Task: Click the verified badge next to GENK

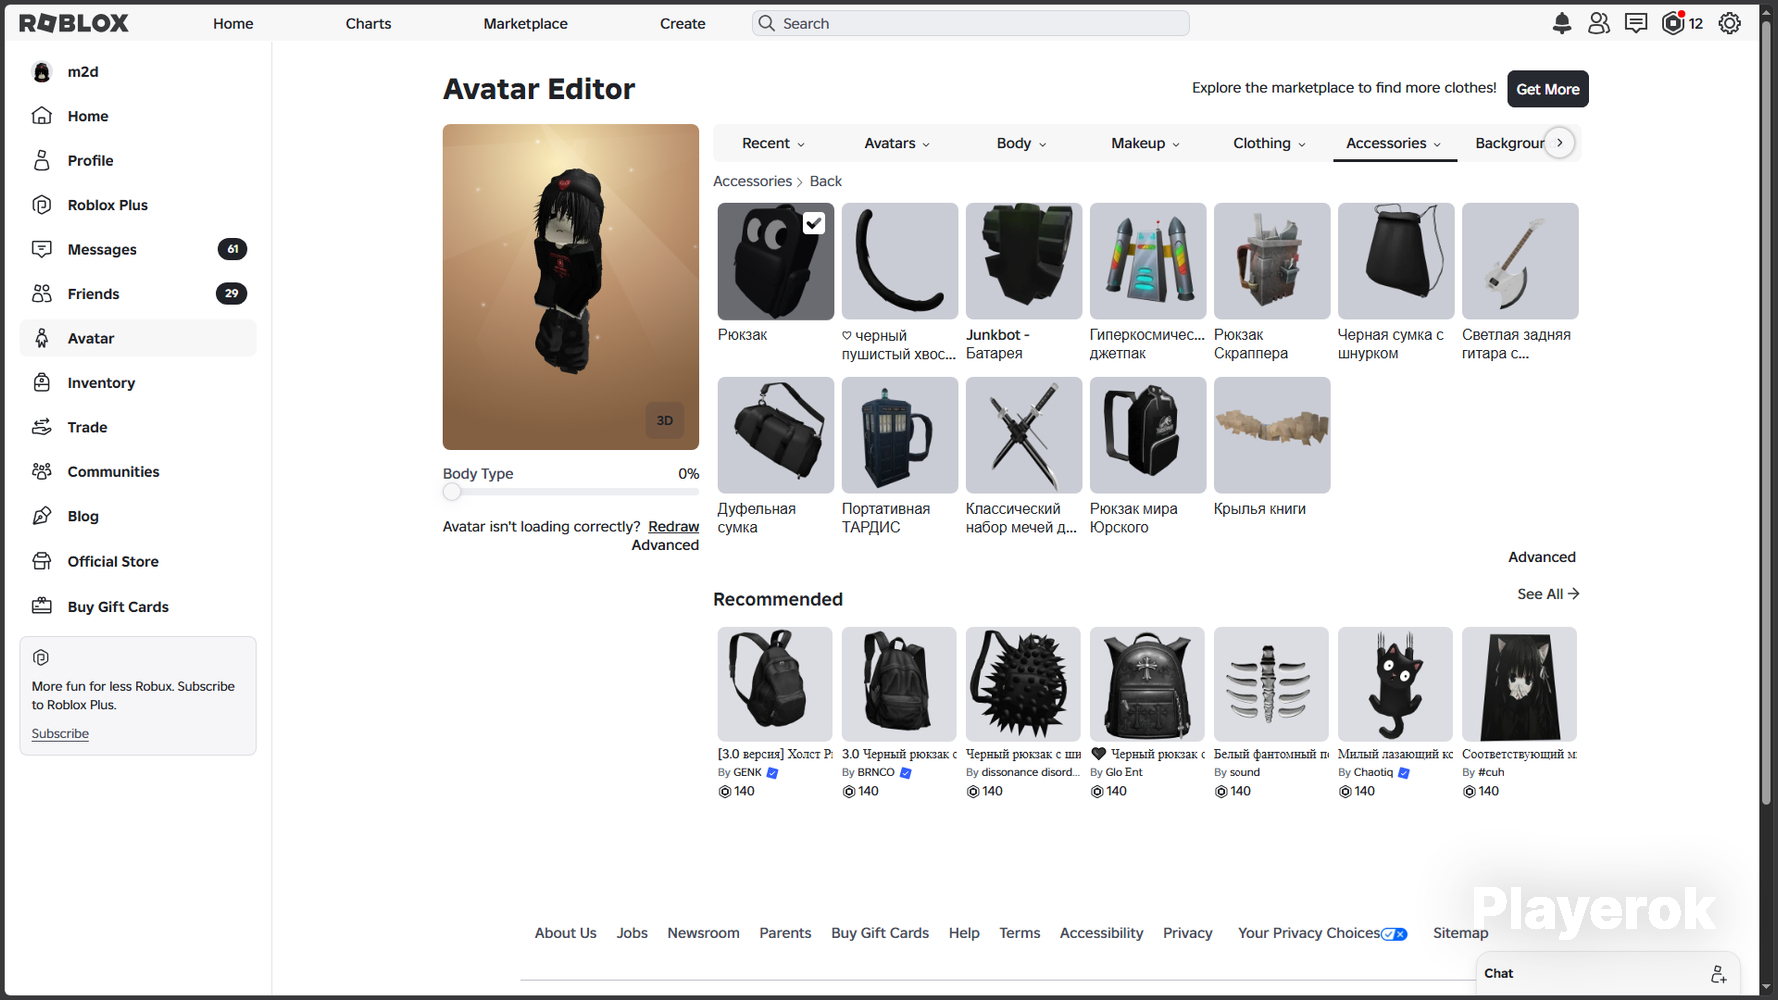Action: point(772,773)
